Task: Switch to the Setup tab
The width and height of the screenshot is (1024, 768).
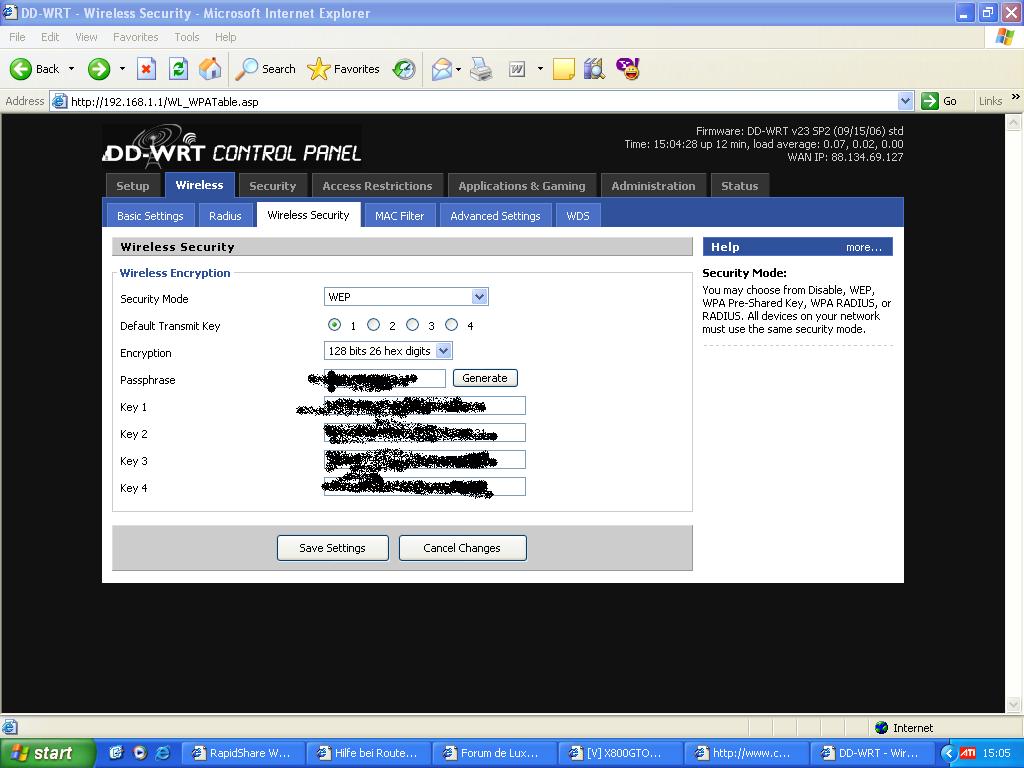Action: pyautogui.click(x=133, y=185)
